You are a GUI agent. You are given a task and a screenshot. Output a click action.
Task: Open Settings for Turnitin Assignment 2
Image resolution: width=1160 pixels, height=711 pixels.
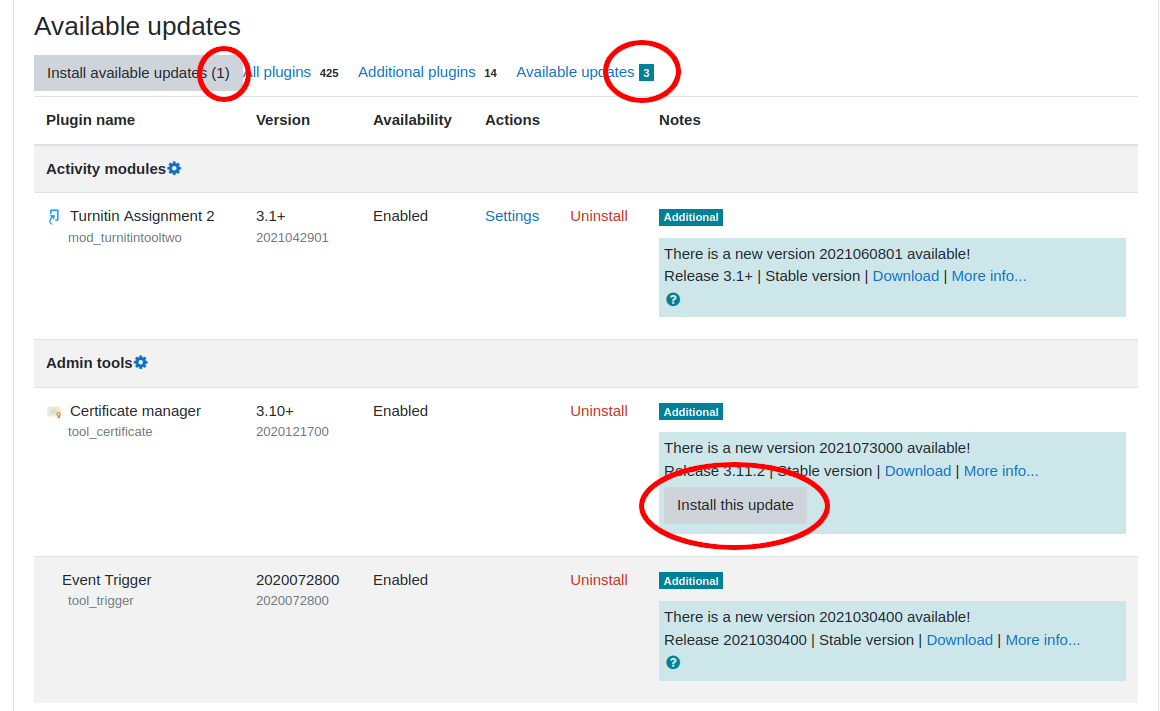click(x=512, y=216)
